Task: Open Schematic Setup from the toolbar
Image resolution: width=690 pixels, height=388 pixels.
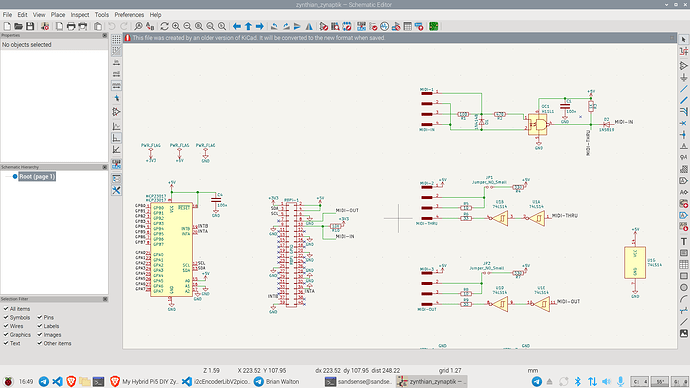Action: pos(45,26)
